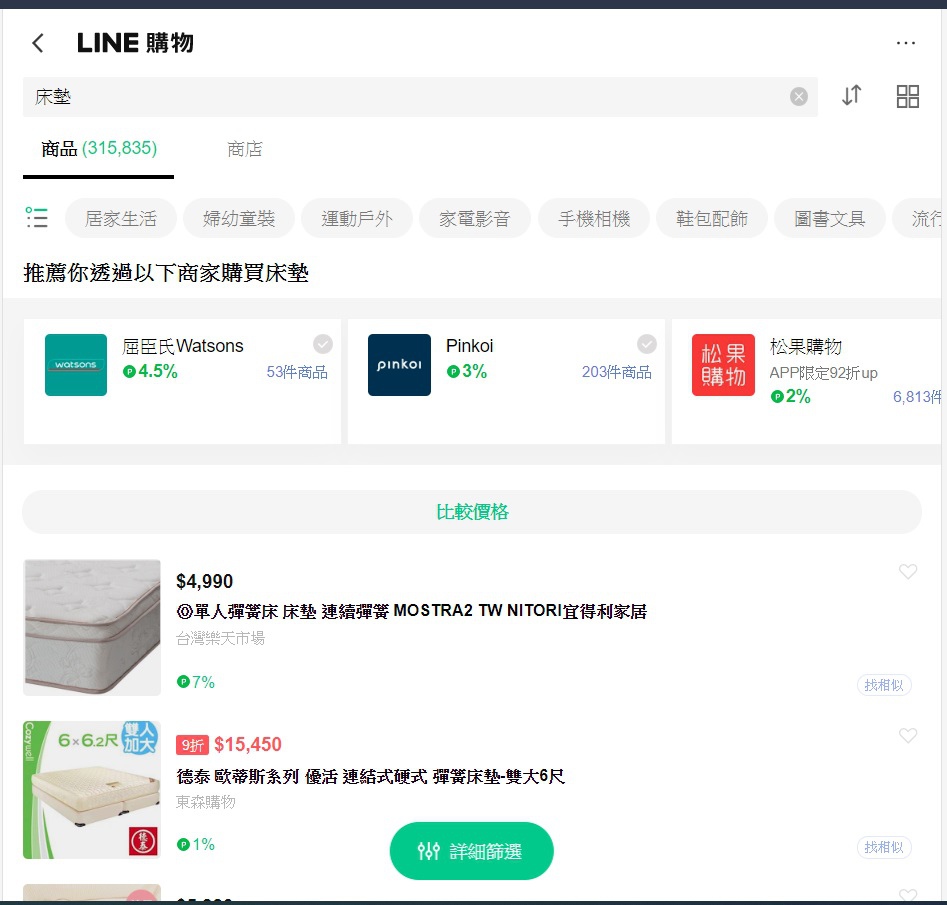Screen dimensions: 947x905
Task: Switch to grid view layout
Action: tap(907, 96)
